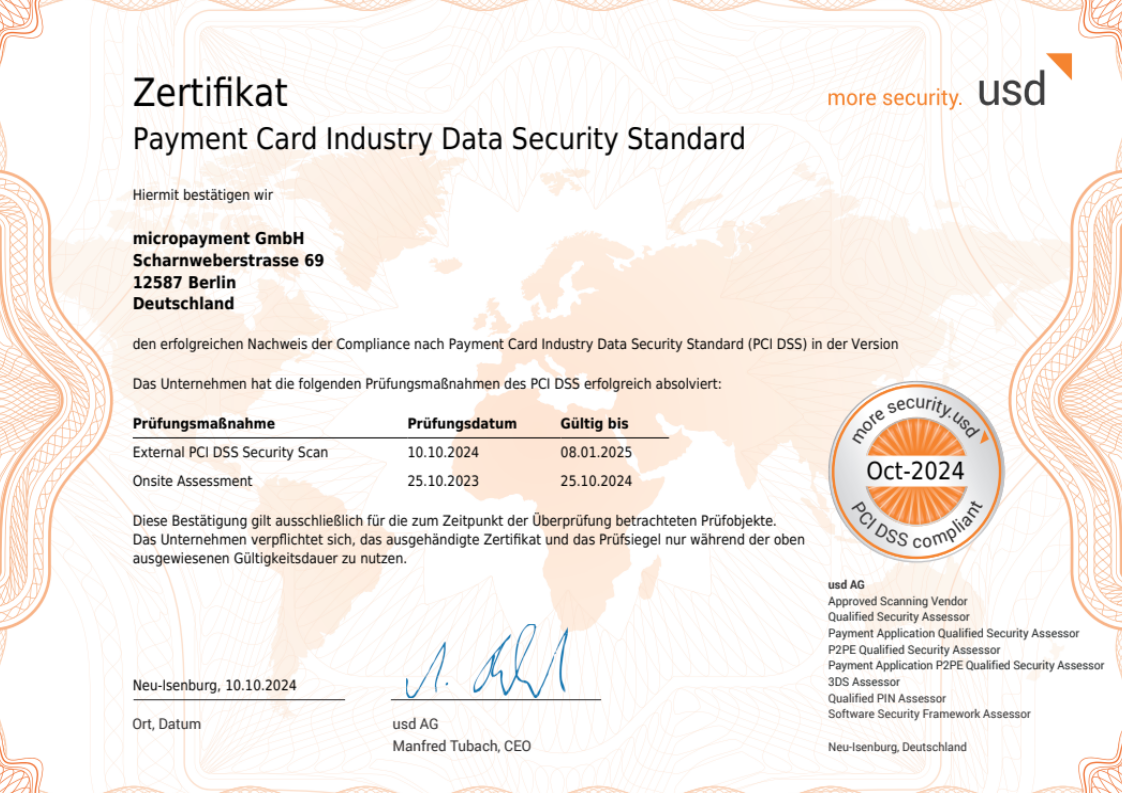The height and width of the screenshot is (793, 1122).
Task: Select the bold "Deutschland" address line
Action: [183, 303]
